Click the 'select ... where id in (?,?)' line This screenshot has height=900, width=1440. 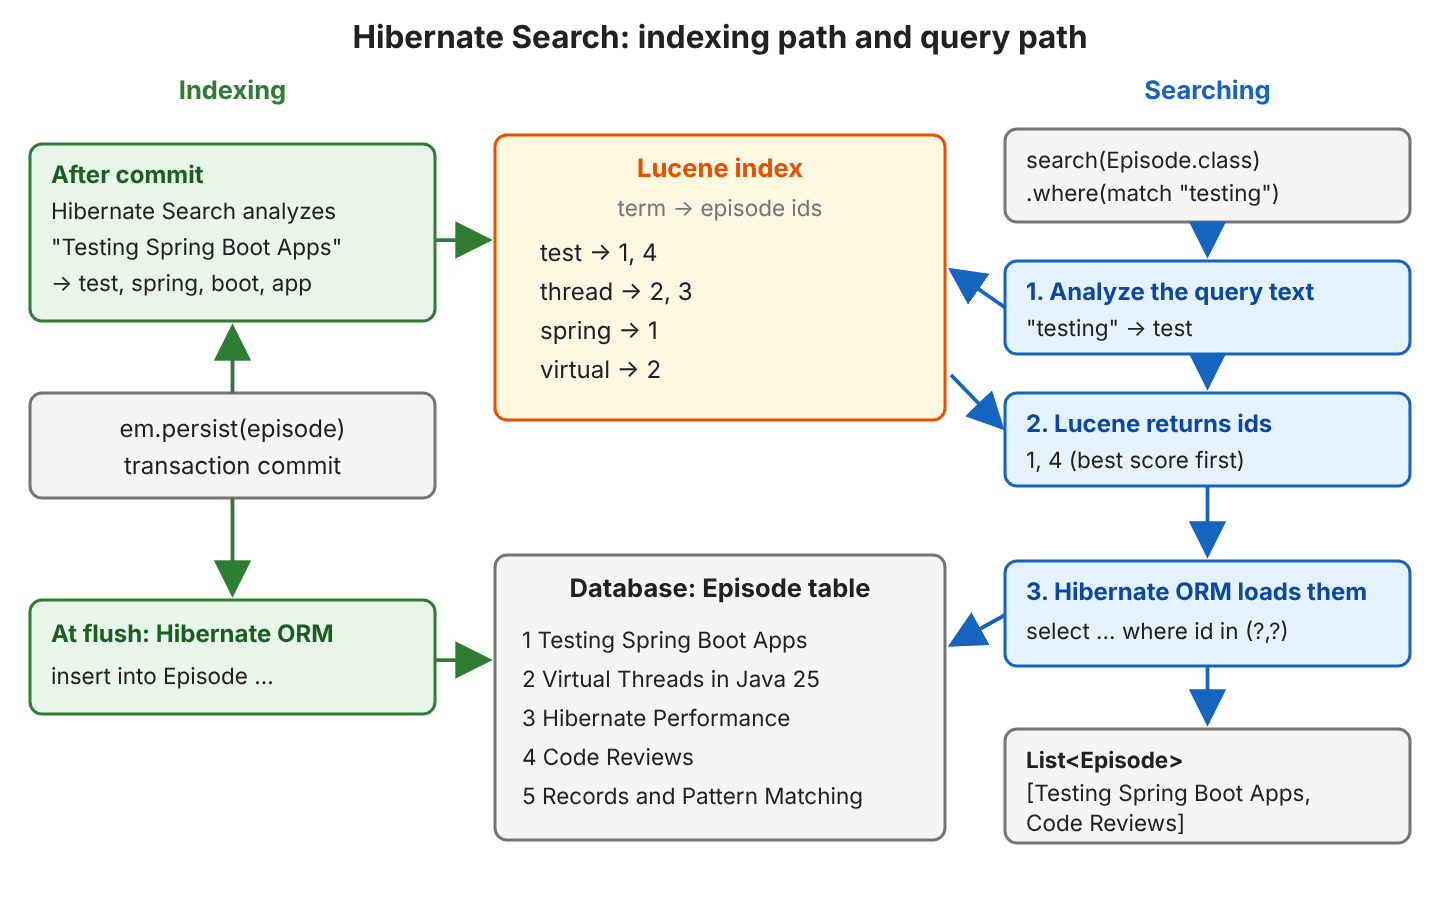click(x=1157, y=631)
